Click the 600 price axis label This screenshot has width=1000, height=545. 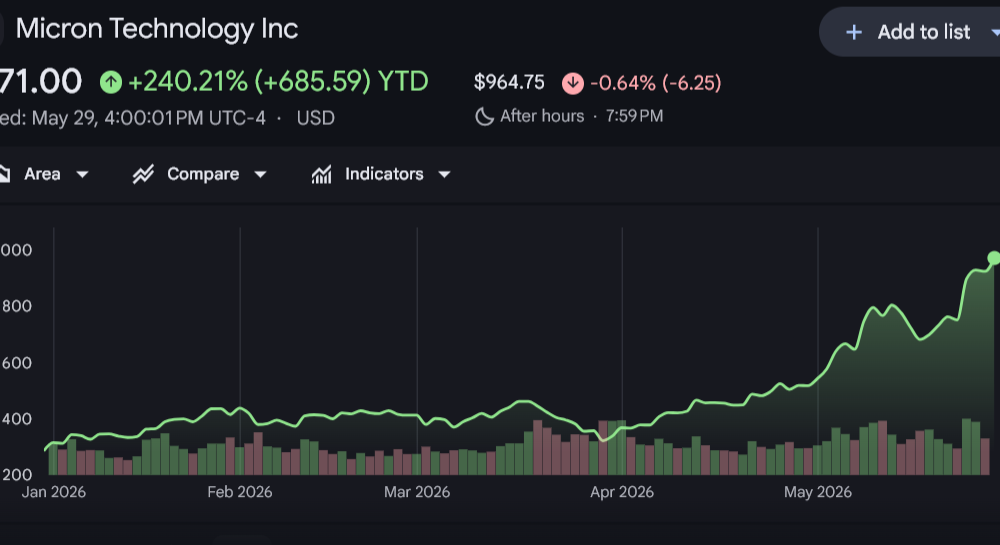17,363
